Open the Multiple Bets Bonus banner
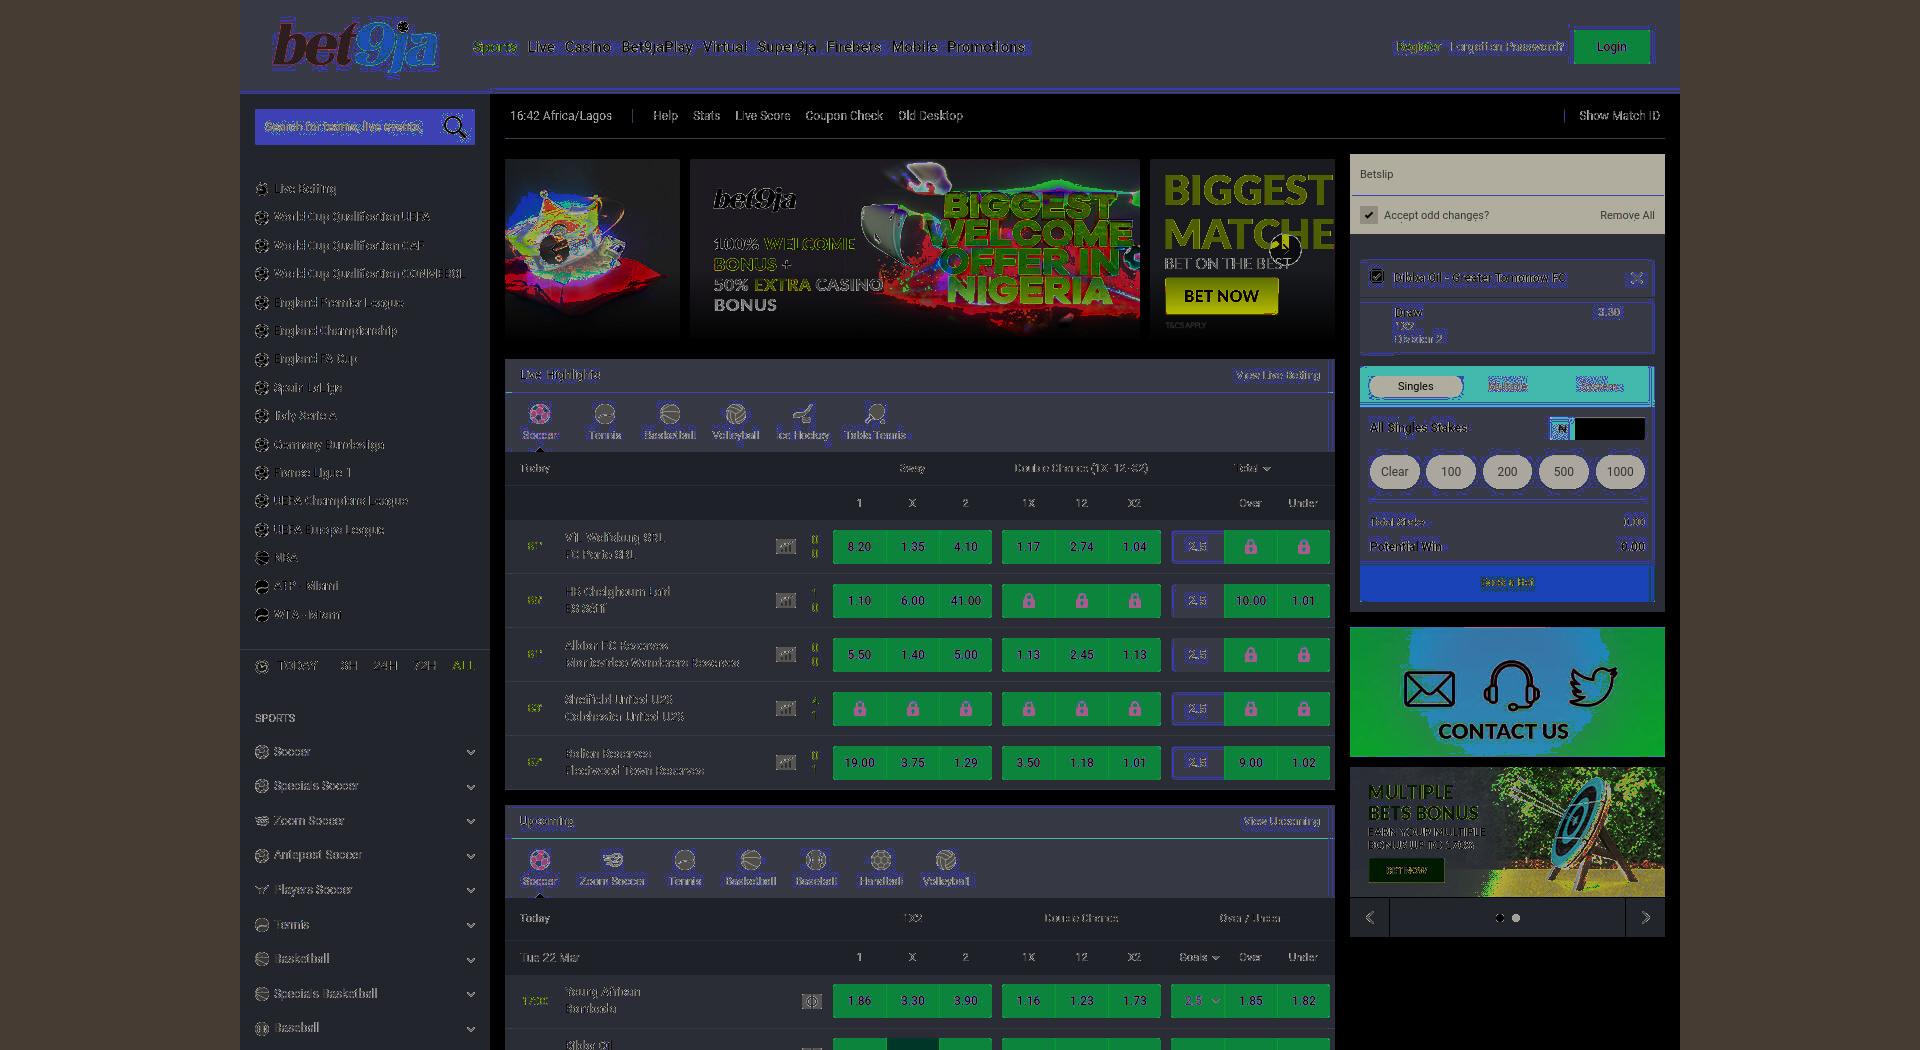Image resolution: width=1920 pixels, height=1050 pixels. [x=1507, y=832]
